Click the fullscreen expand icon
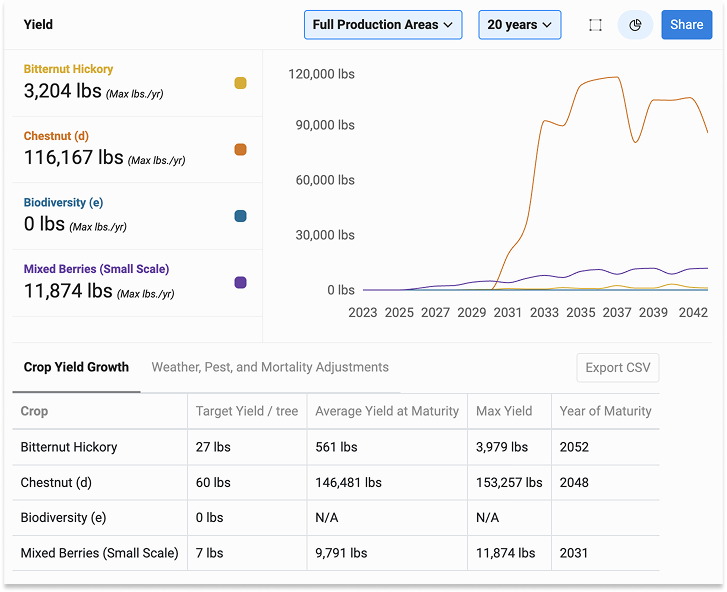The width and height of the screenshot is (727, 592). pos(595,25)
